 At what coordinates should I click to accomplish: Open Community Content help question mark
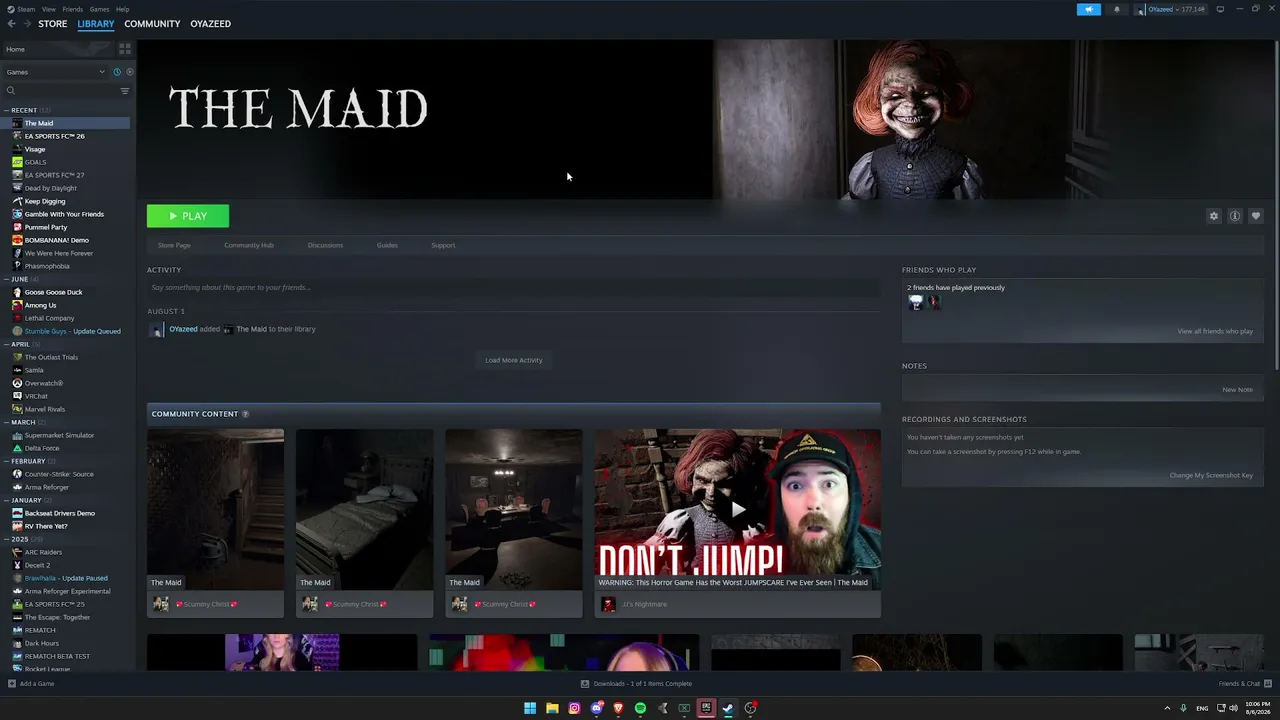point(245,414)
